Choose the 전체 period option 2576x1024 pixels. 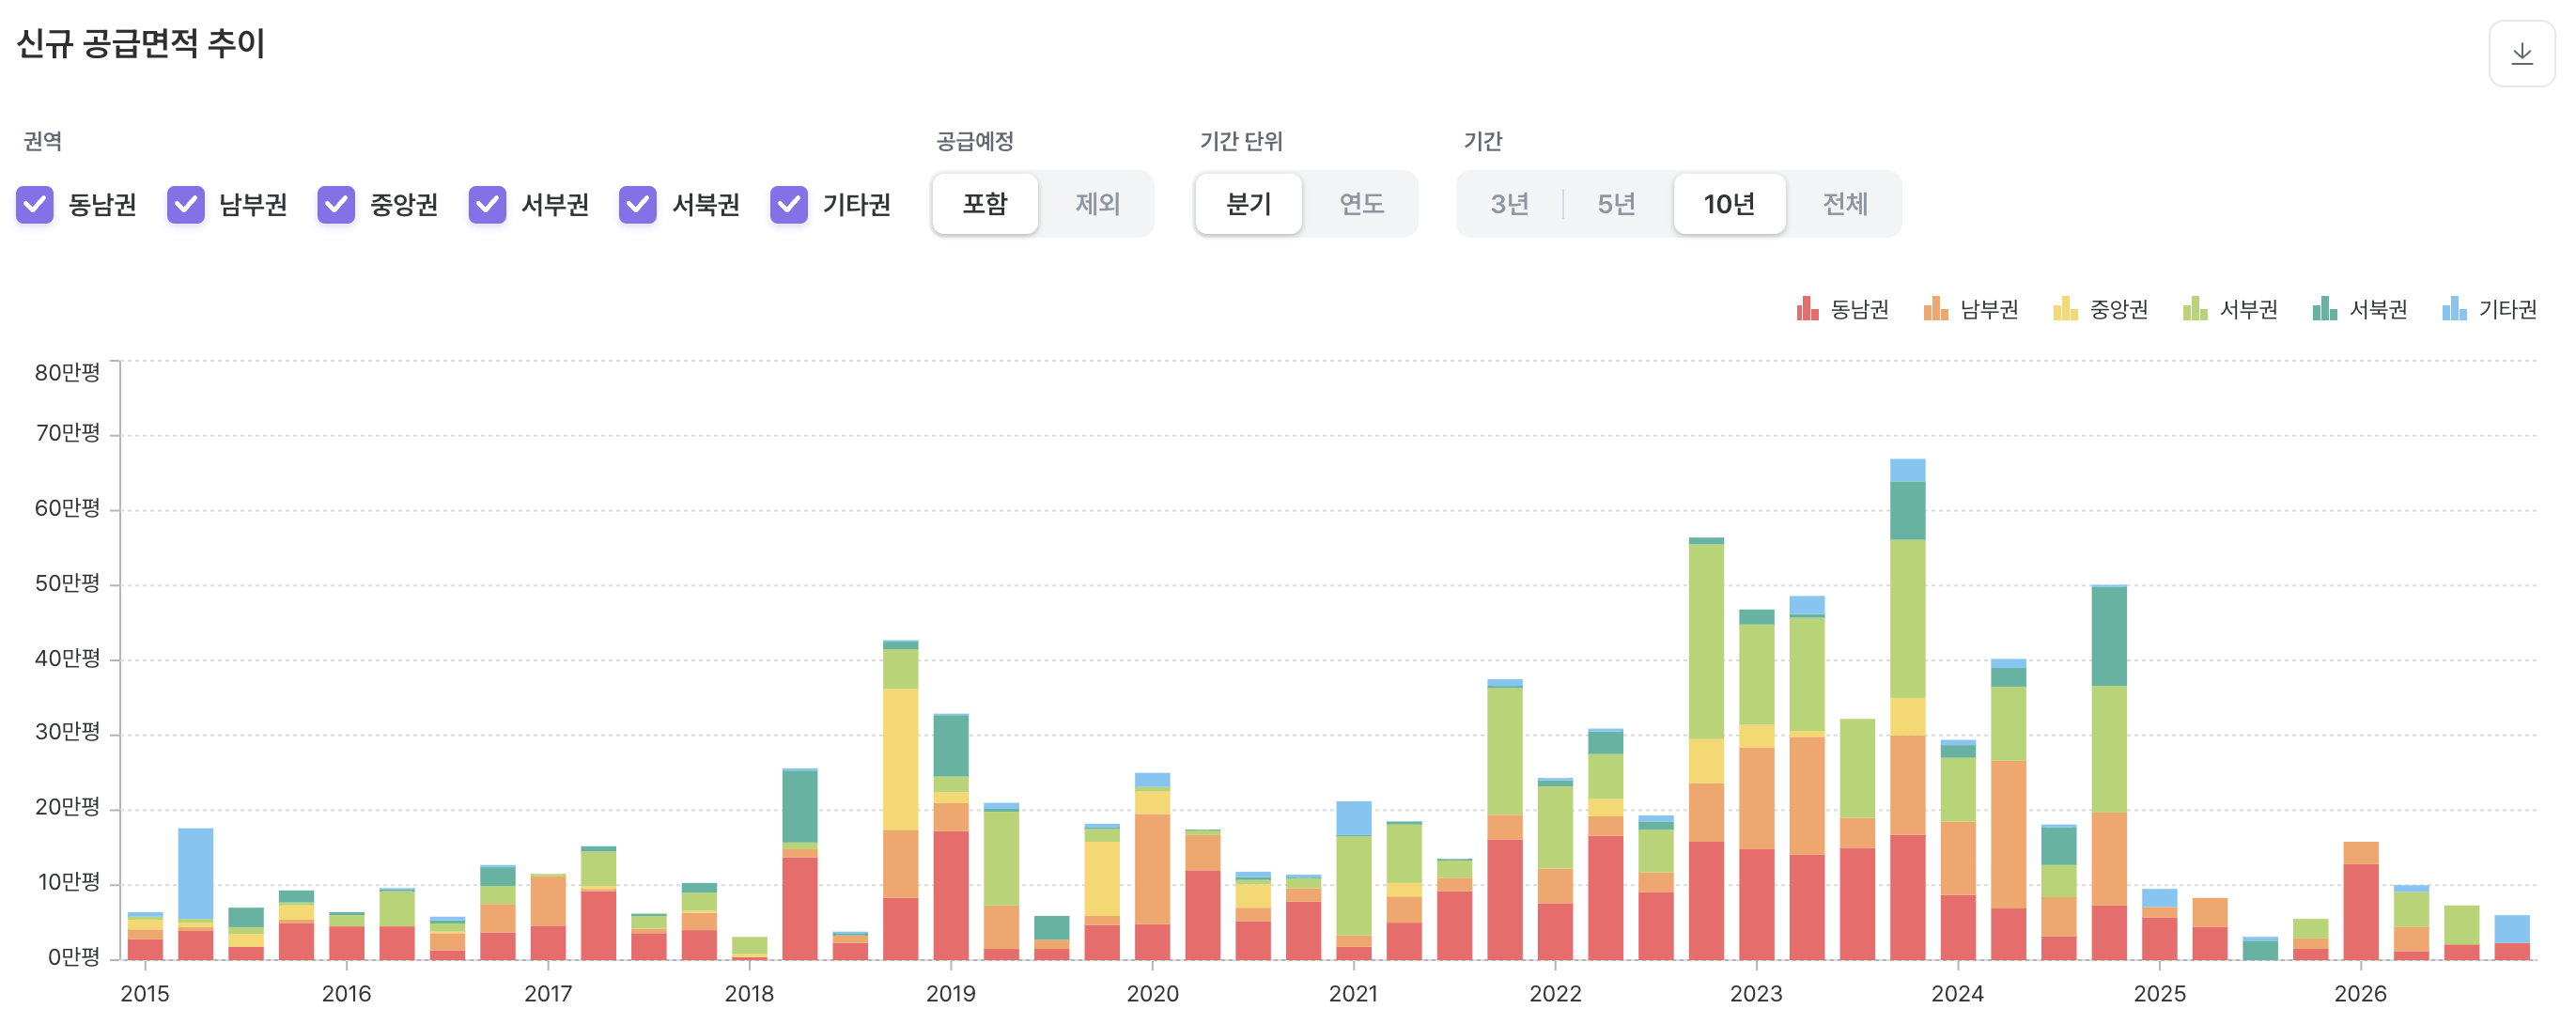click(1844, 204)
